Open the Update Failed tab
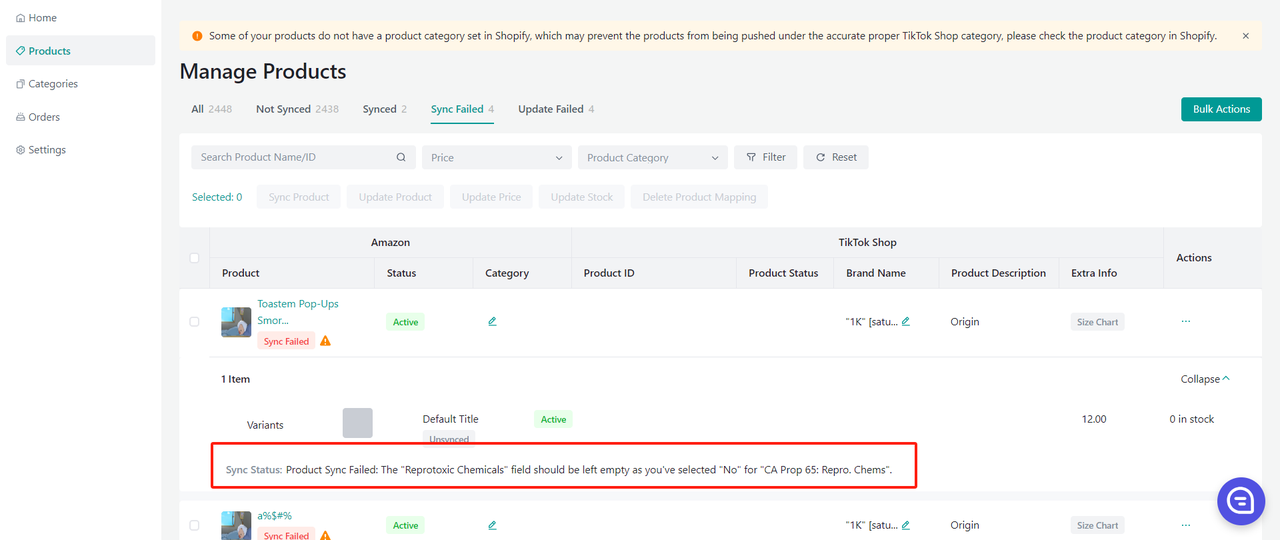Viewport: 1280px width, 540px height. [555, 109]
